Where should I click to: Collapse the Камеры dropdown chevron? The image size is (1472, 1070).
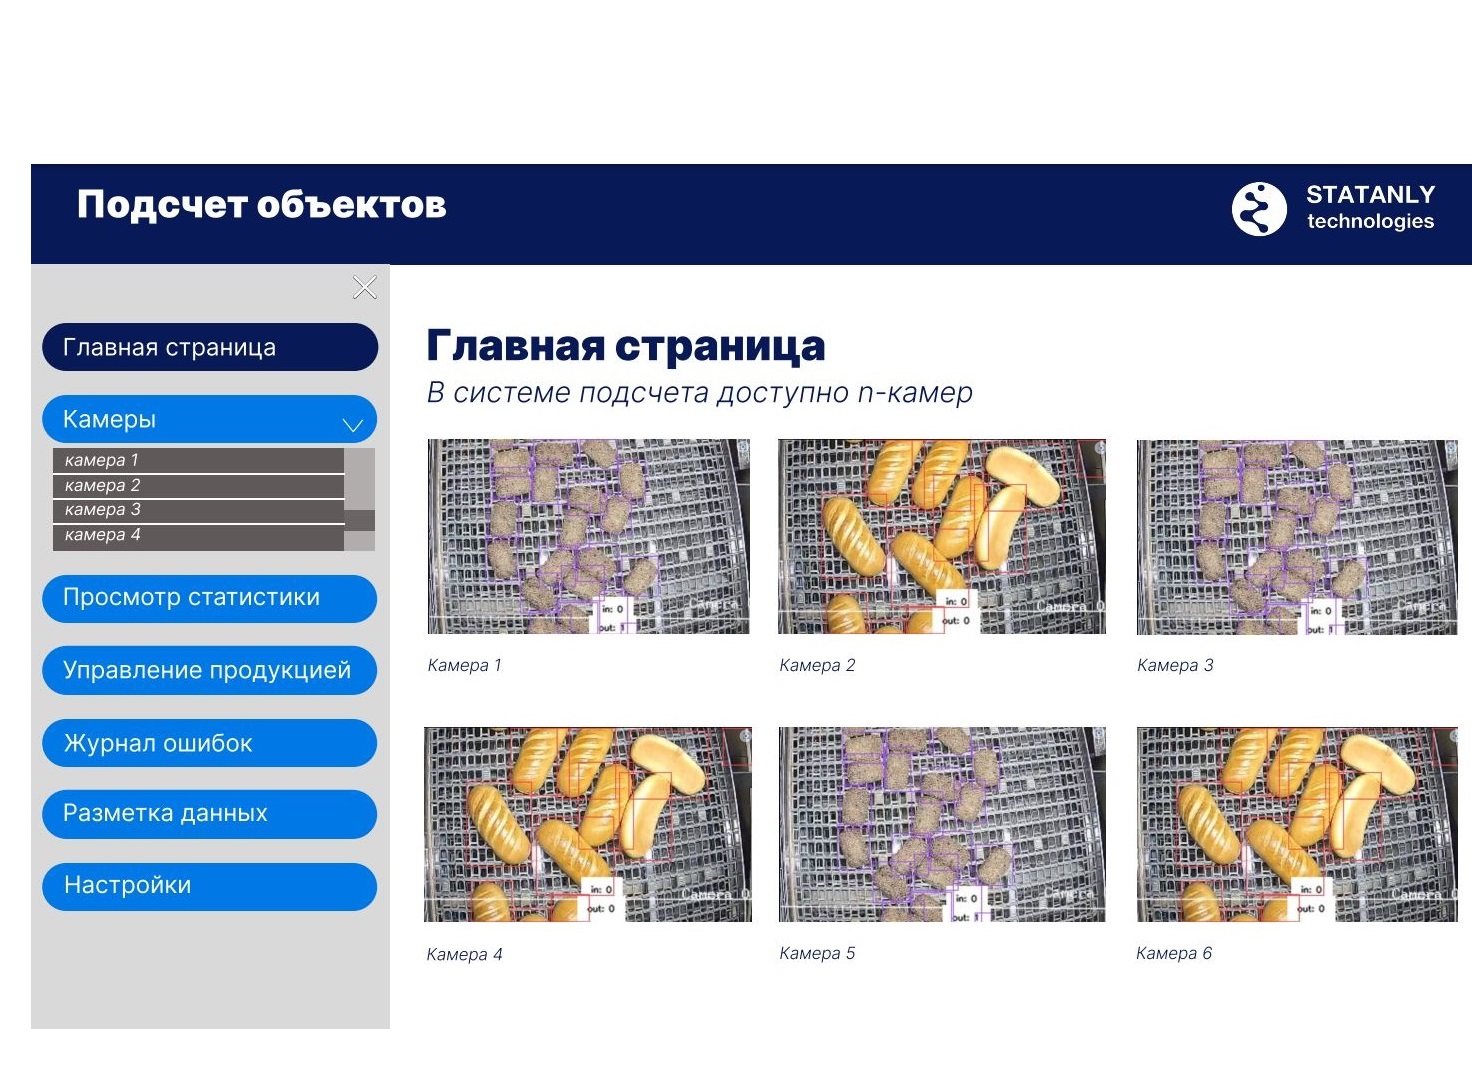(352, 424)
